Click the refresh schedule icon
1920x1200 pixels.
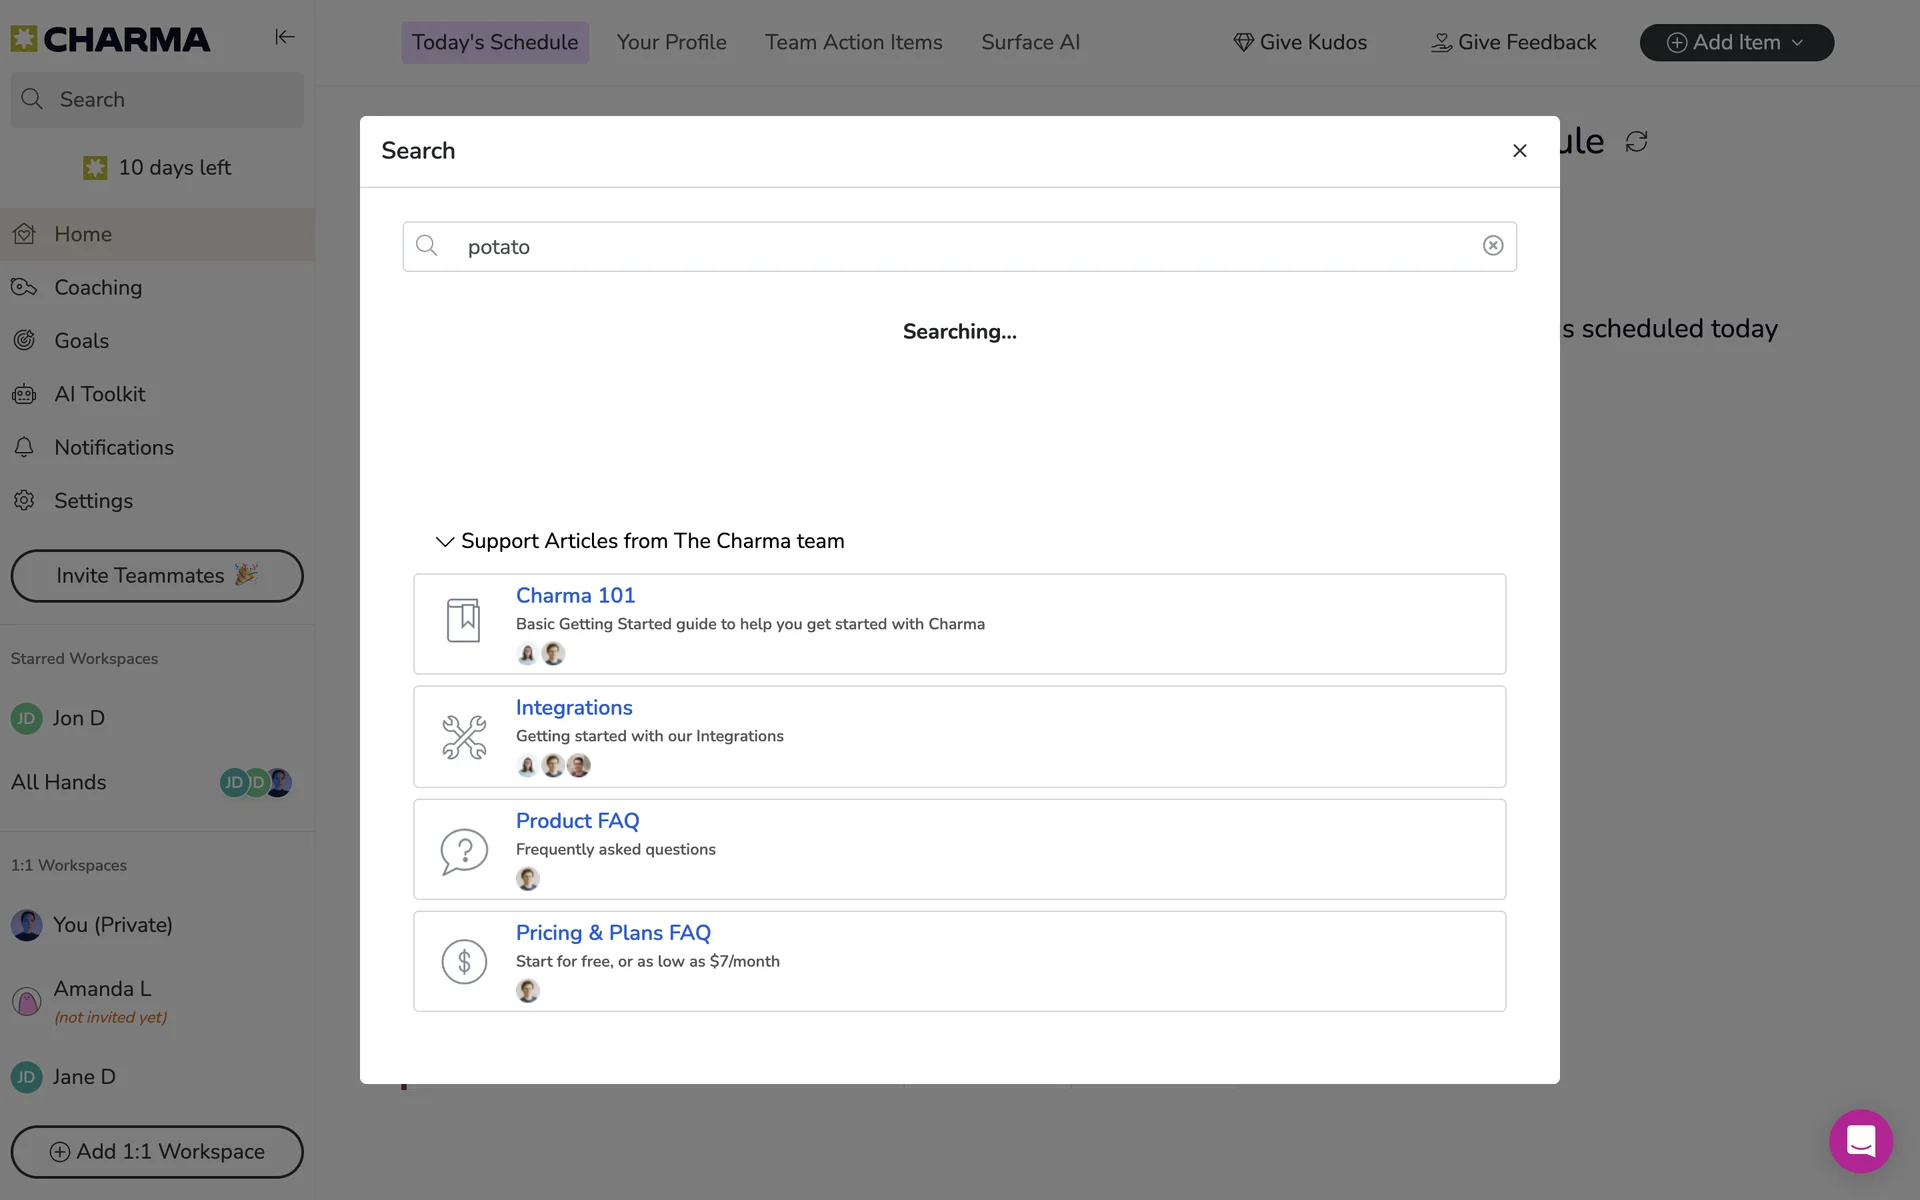coord(1636,142)
